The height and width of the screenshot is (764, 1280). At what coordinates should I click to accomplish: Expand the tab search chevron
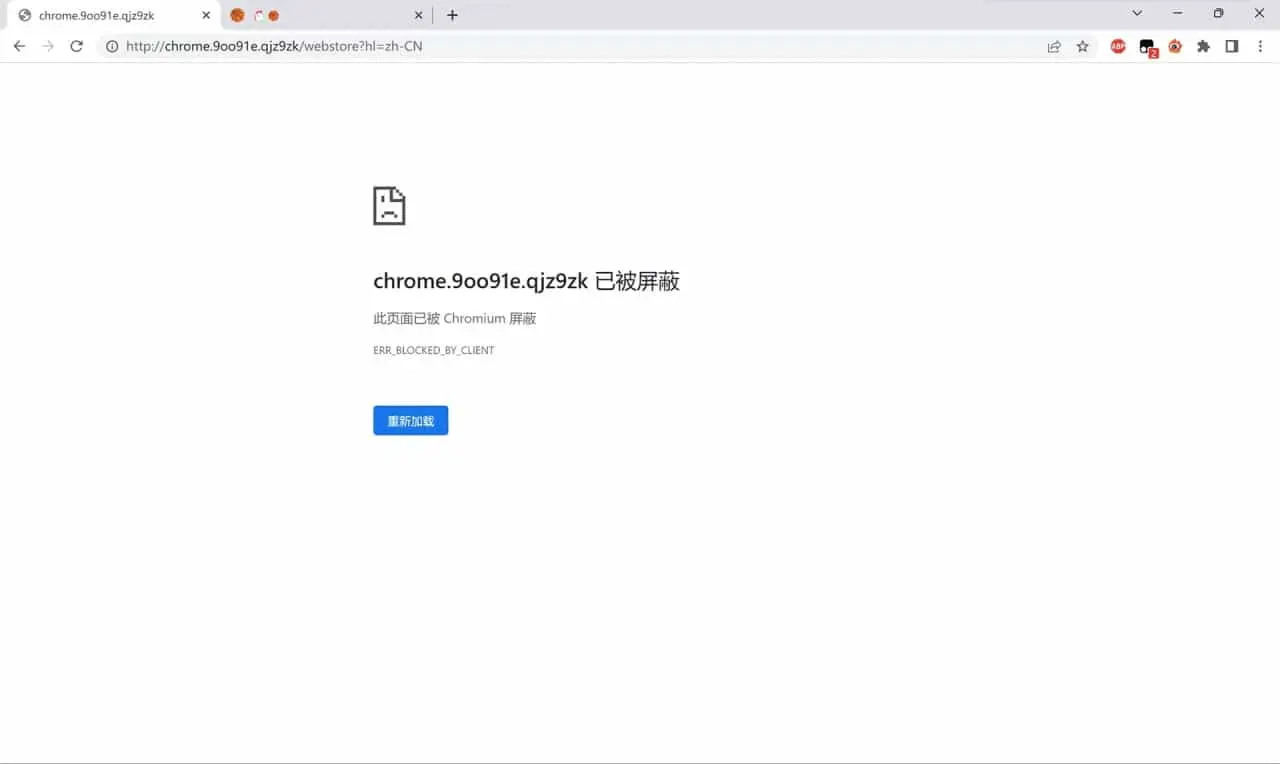click(1137, 14)
